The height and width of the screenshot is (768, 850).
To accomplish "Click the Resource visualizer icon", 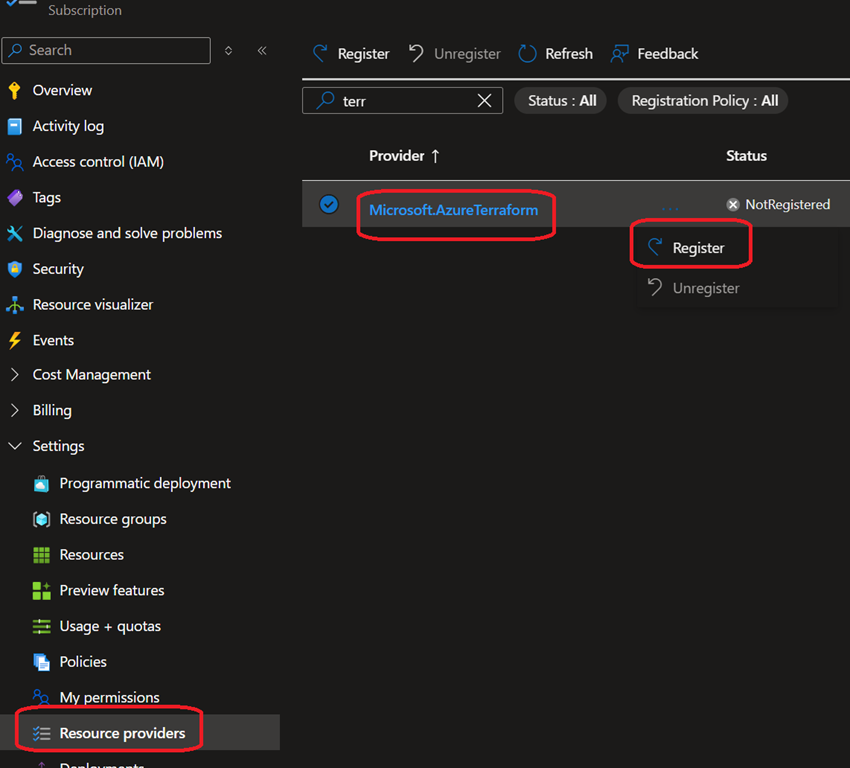I will click(14, 305).
